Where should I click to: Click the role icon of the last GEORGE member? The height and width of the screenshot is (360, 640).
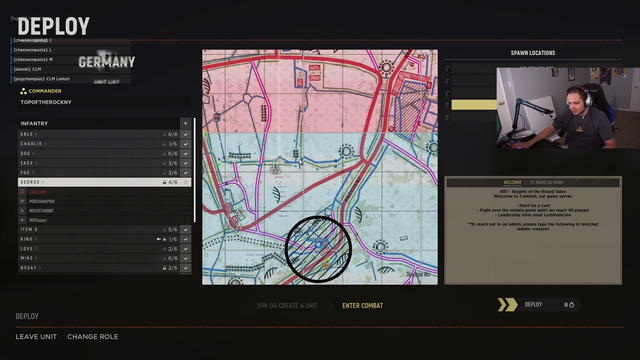(x=22, y=220)
